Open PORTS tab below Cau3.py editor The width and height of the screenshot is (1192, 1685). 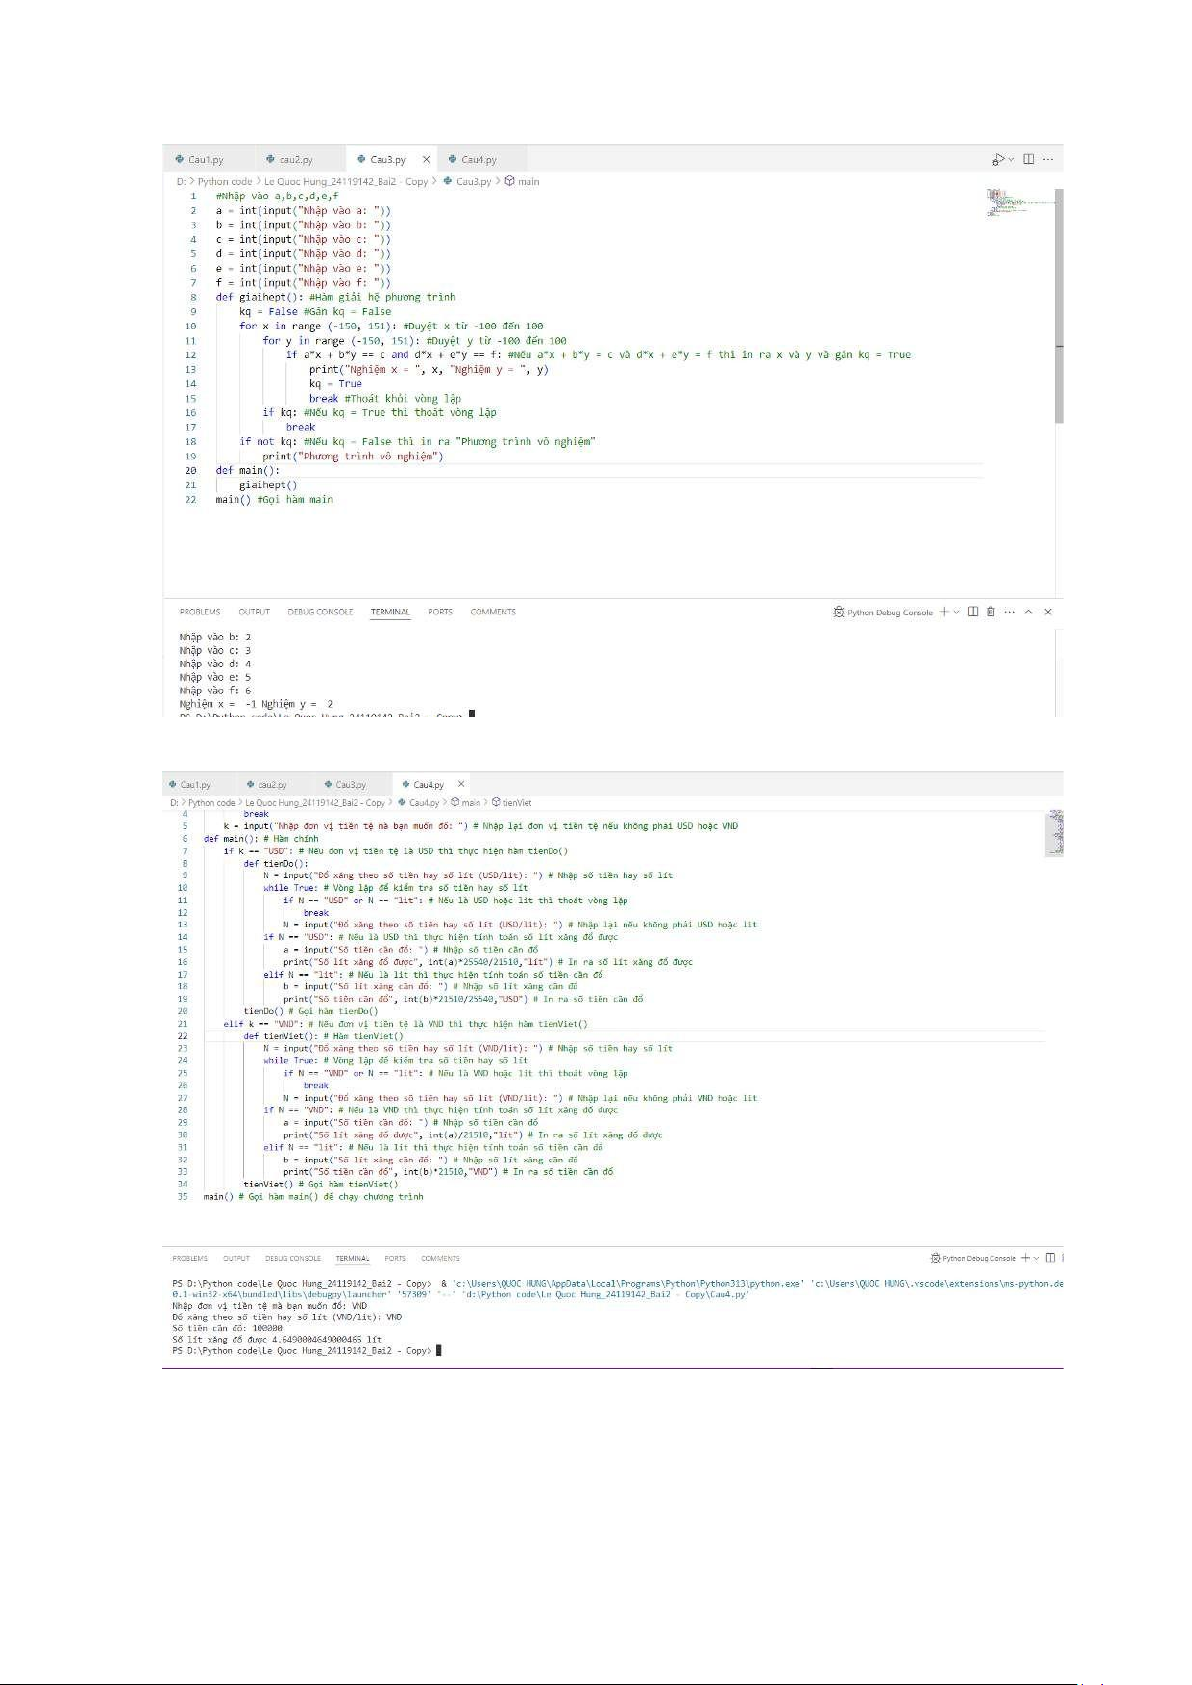(x=440, y=612)
